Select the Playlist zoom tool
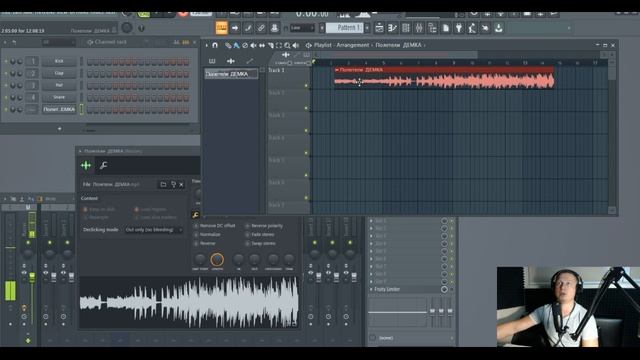Screen dimensions: 640x360 tap(287, 45)
